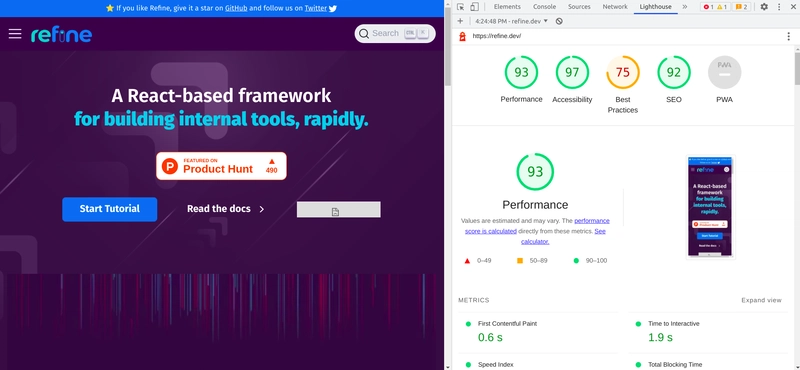Toggle the device toolbar icon in DevTools
The height and width of the screenshot is (370, 800).
[474, 7]
